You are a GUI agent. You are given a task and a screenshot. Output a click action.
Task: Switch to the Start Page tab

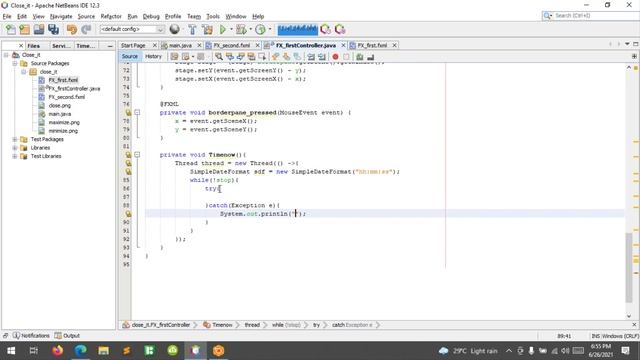click(133, 45)
